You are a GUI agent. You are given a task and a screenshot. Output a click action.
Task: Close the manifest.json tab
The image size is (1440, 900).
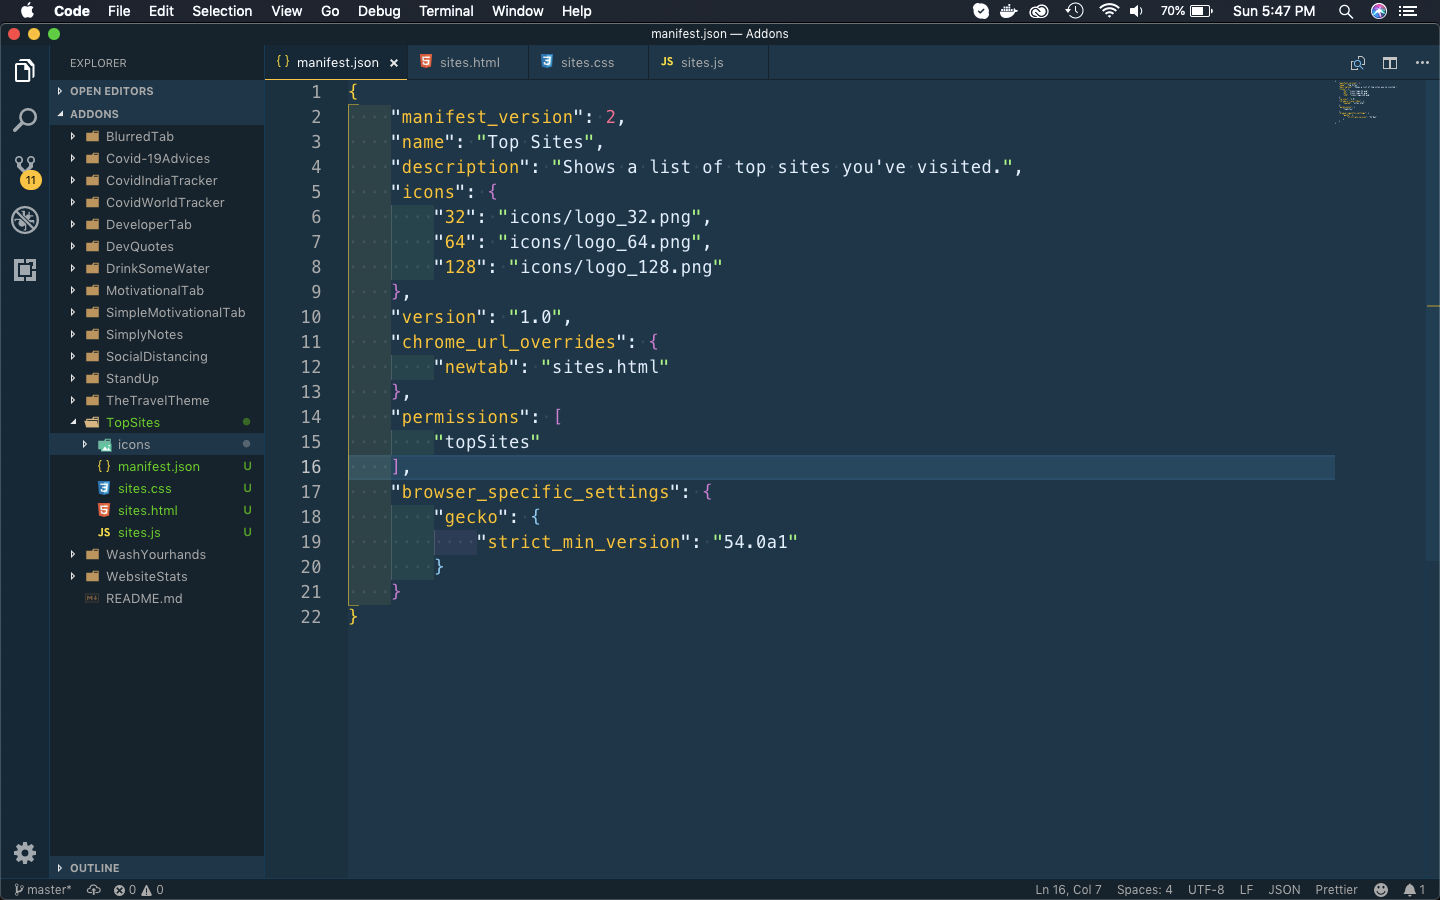click(394, 63)
